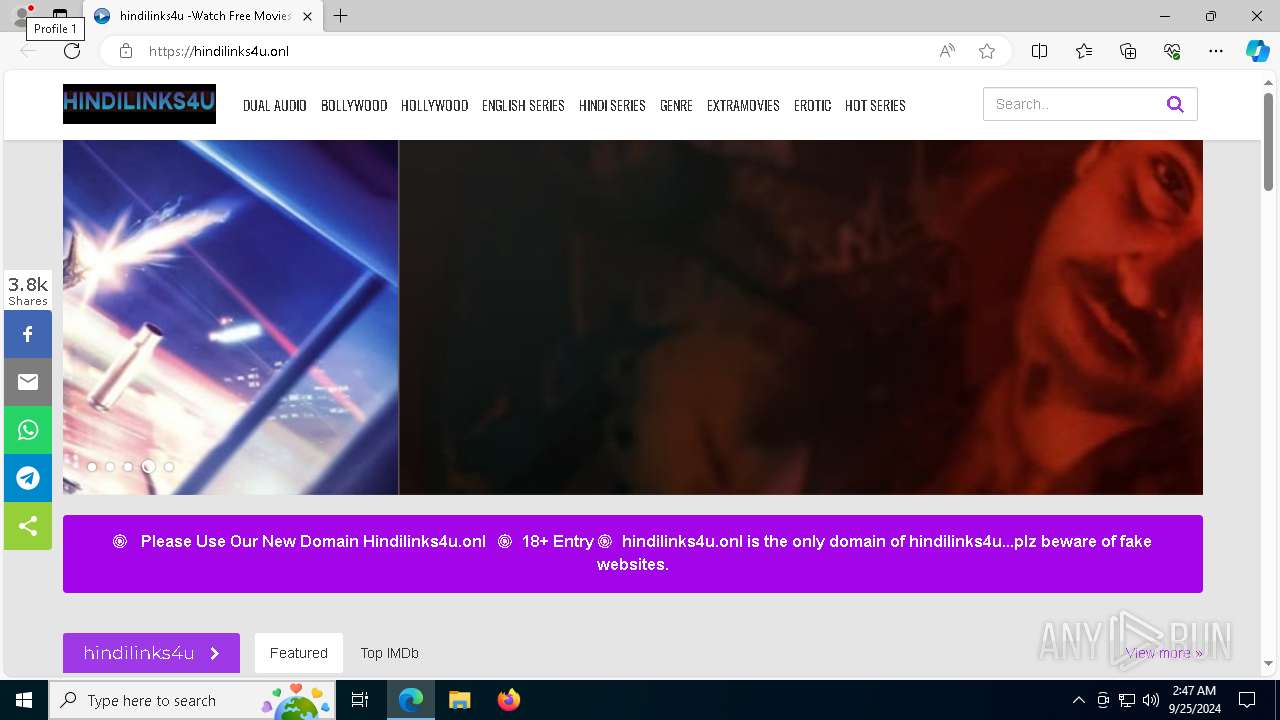Open volume control in system tray

(1151, 700)
